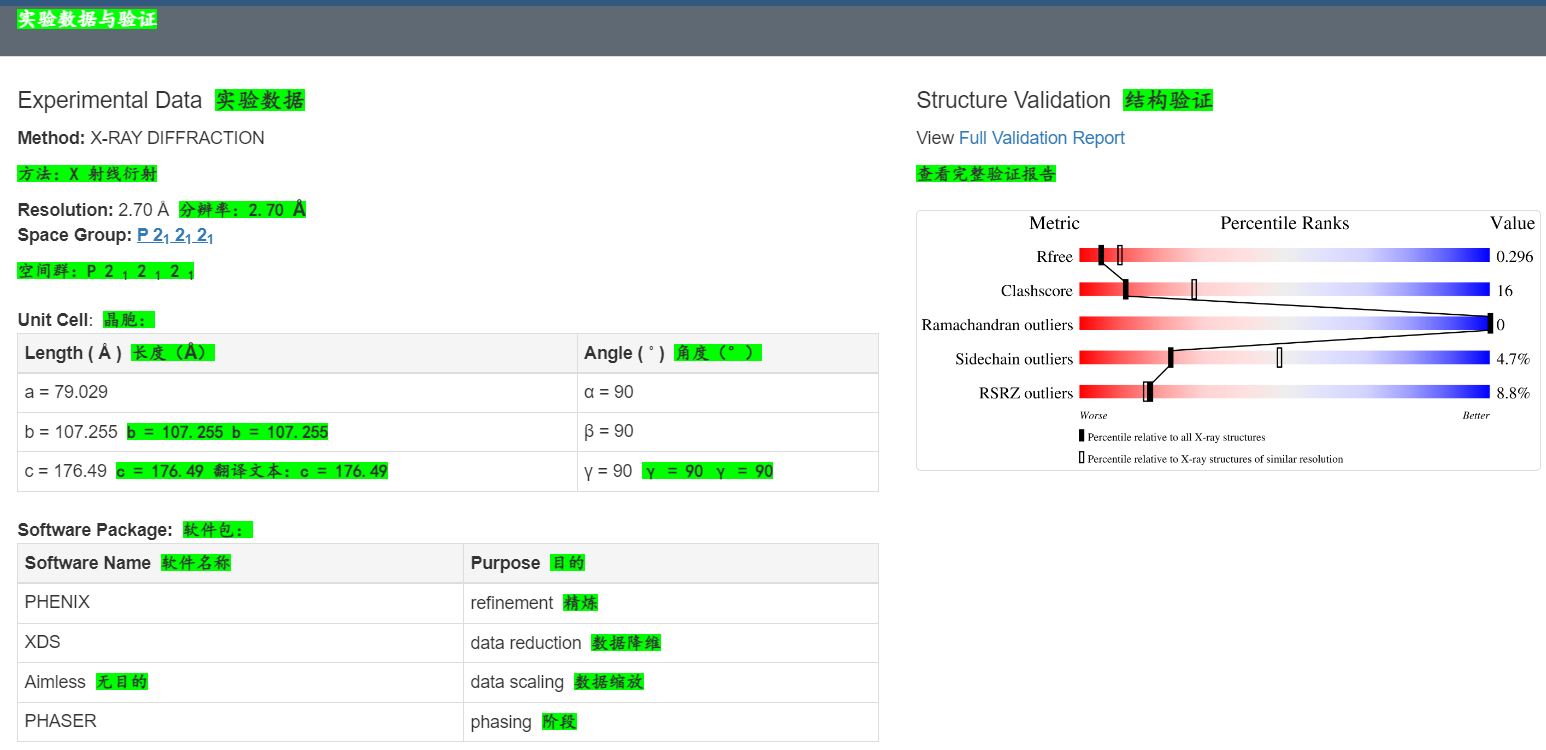Click the Rfree percentile bar
This screenshot has width=1546, height=750.
1284,256
